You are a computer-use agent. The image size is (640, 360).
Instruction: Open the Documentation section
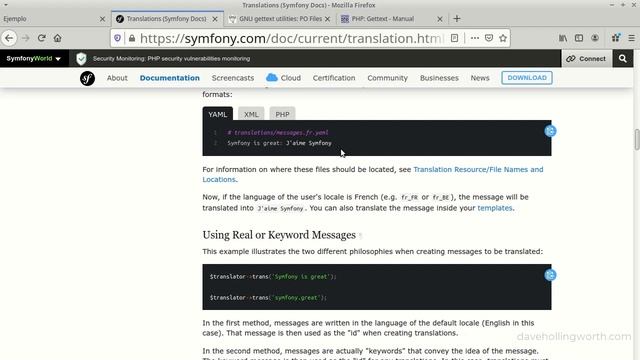[x=170, y=78]
